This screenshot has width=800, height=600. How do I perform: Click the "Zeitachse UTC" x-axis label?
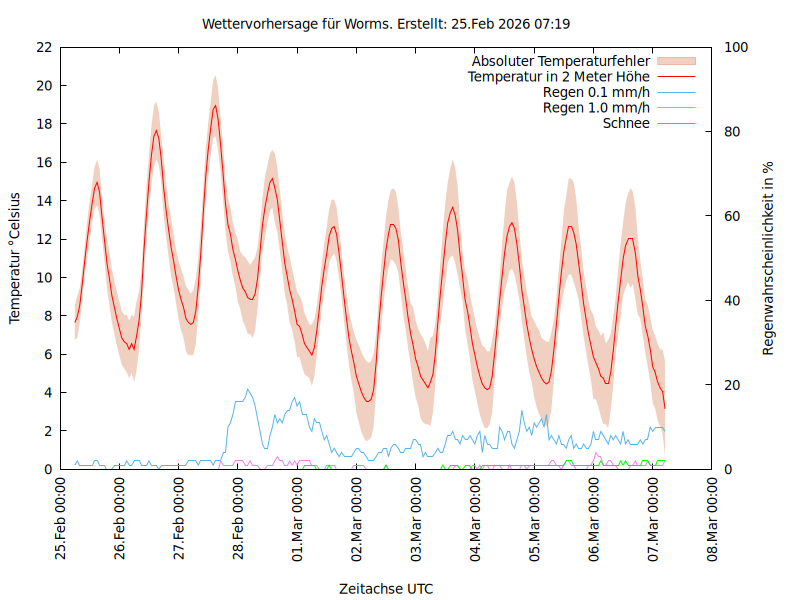(386, 588)
